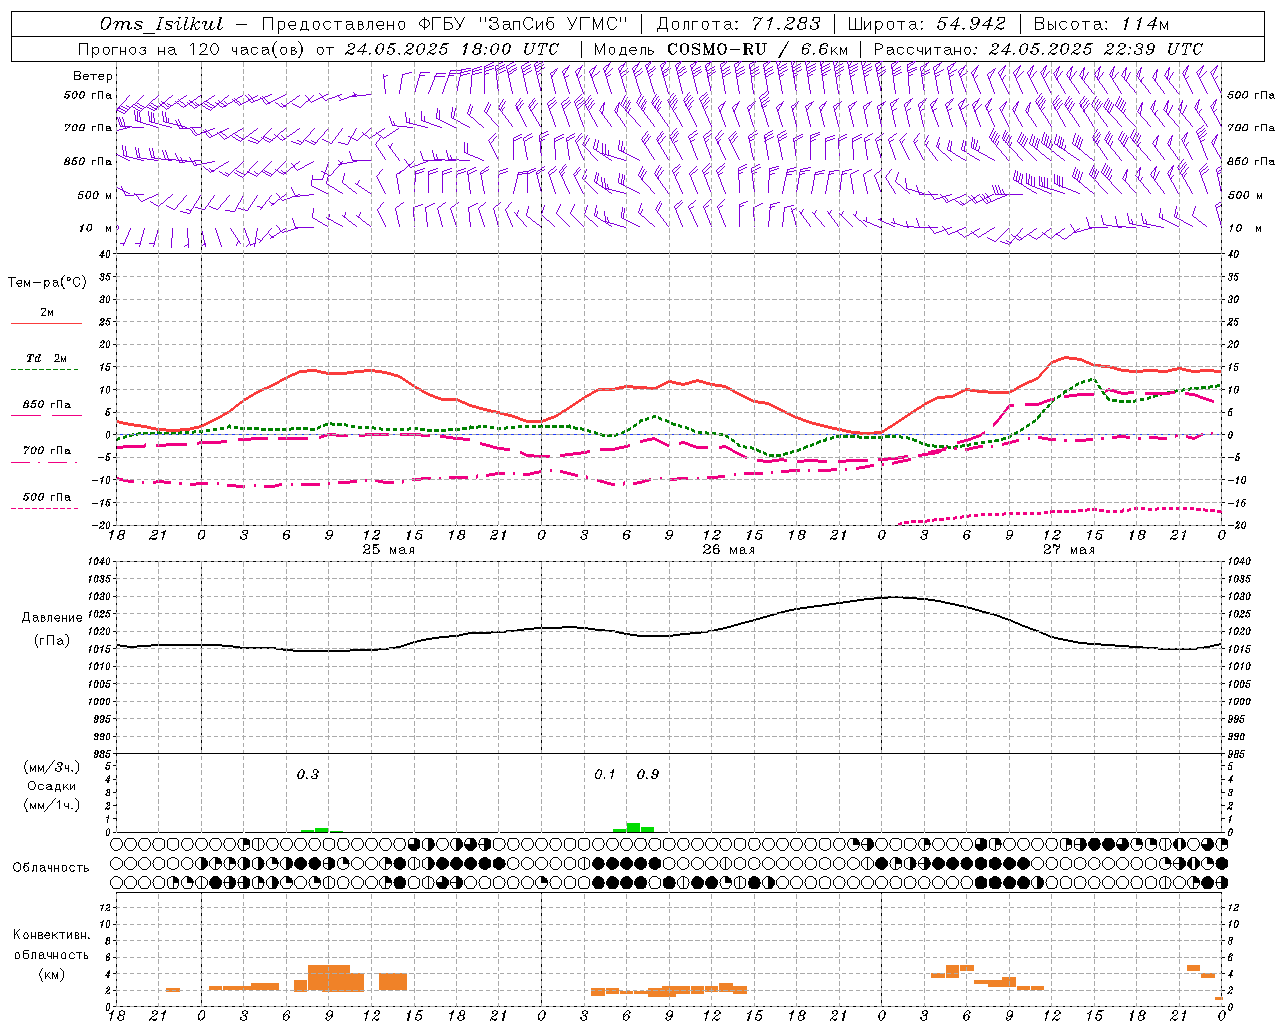This screenshot has width=1280, height=1024.
Task: Click the dotted pink 500 гПа legend line
Action: click(x=45, y=508)
